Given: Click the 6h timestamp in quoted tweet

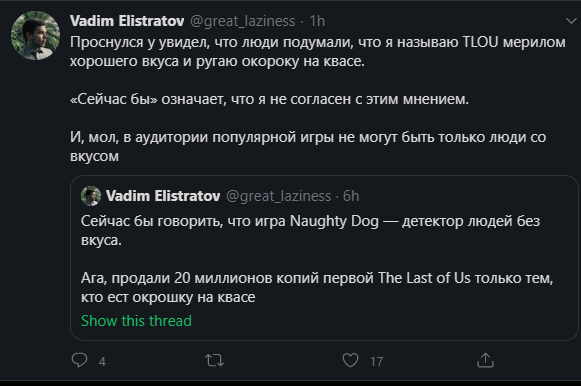Looking at the screenshot, I should pyautogui.click(x=351, y=196).
